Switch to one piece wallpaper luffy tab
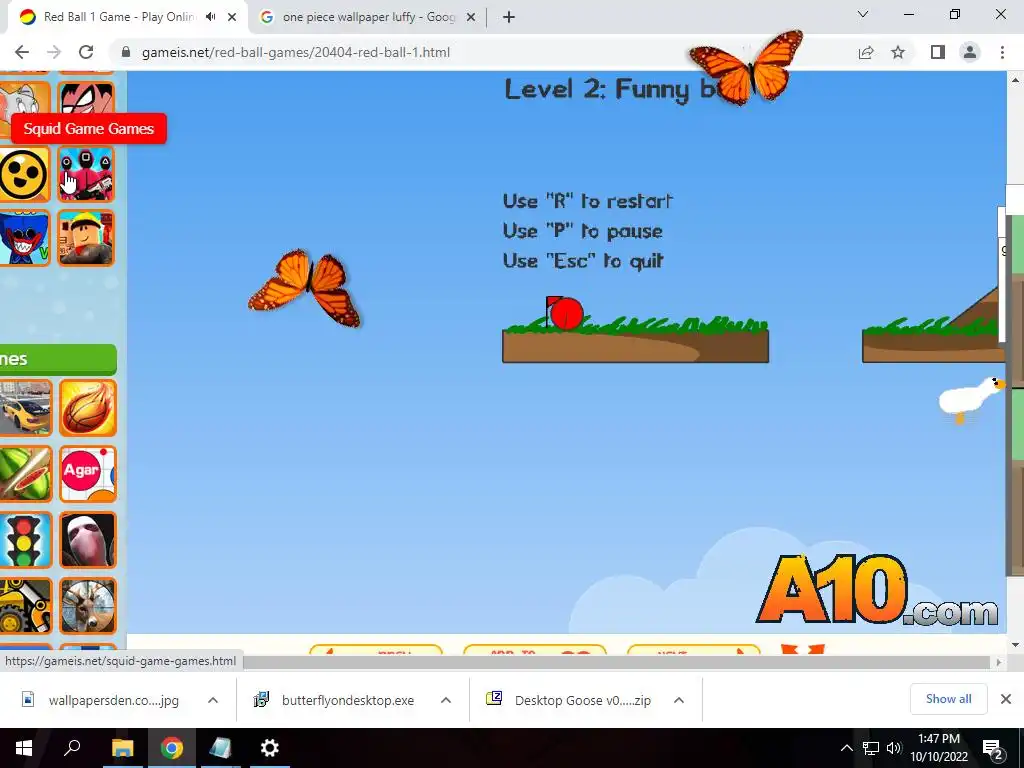 (x=369, y=17)
